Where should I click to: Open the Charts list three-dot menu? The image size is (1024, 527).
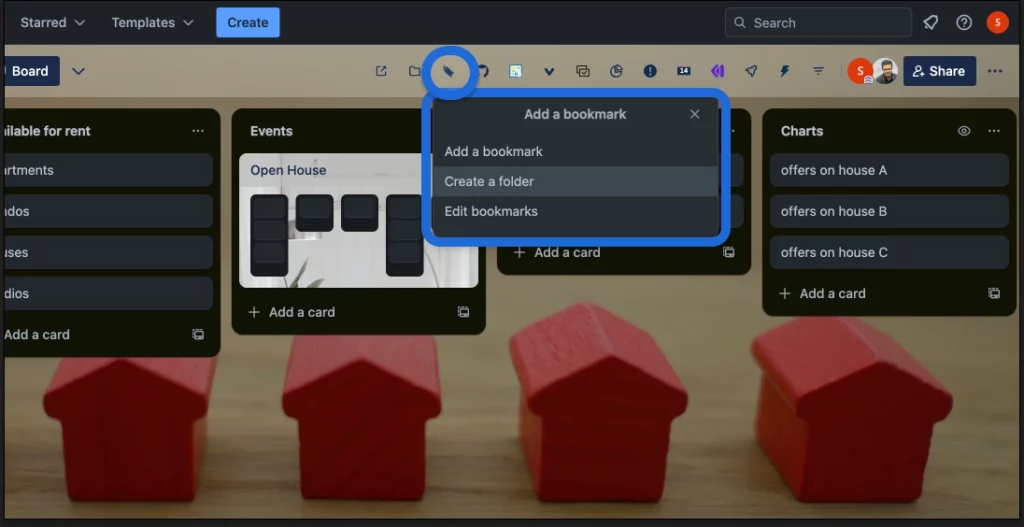tap(994, 131)
